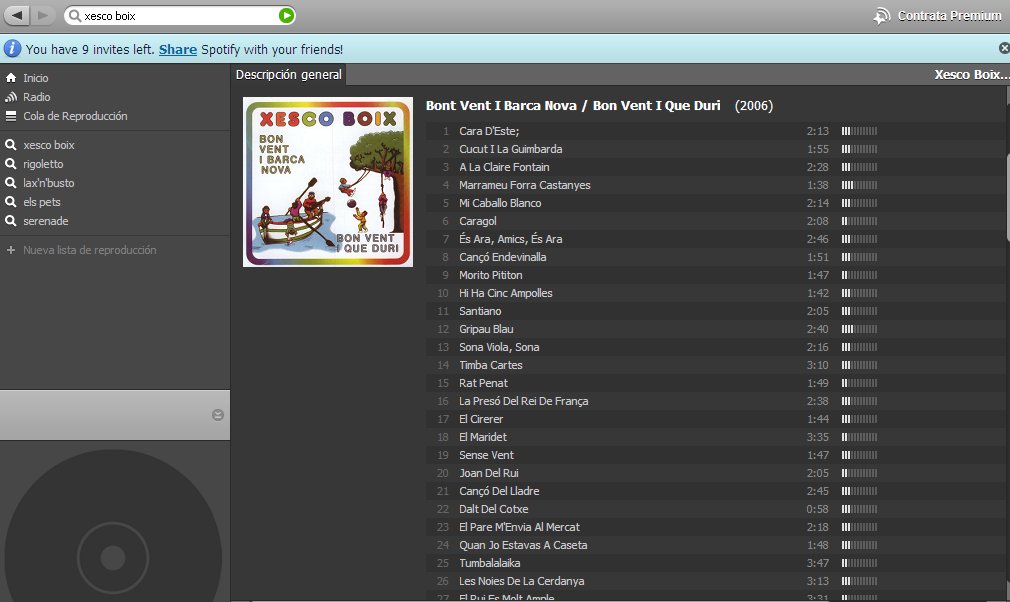Click popularity bar of Gripau Blau

859,329
